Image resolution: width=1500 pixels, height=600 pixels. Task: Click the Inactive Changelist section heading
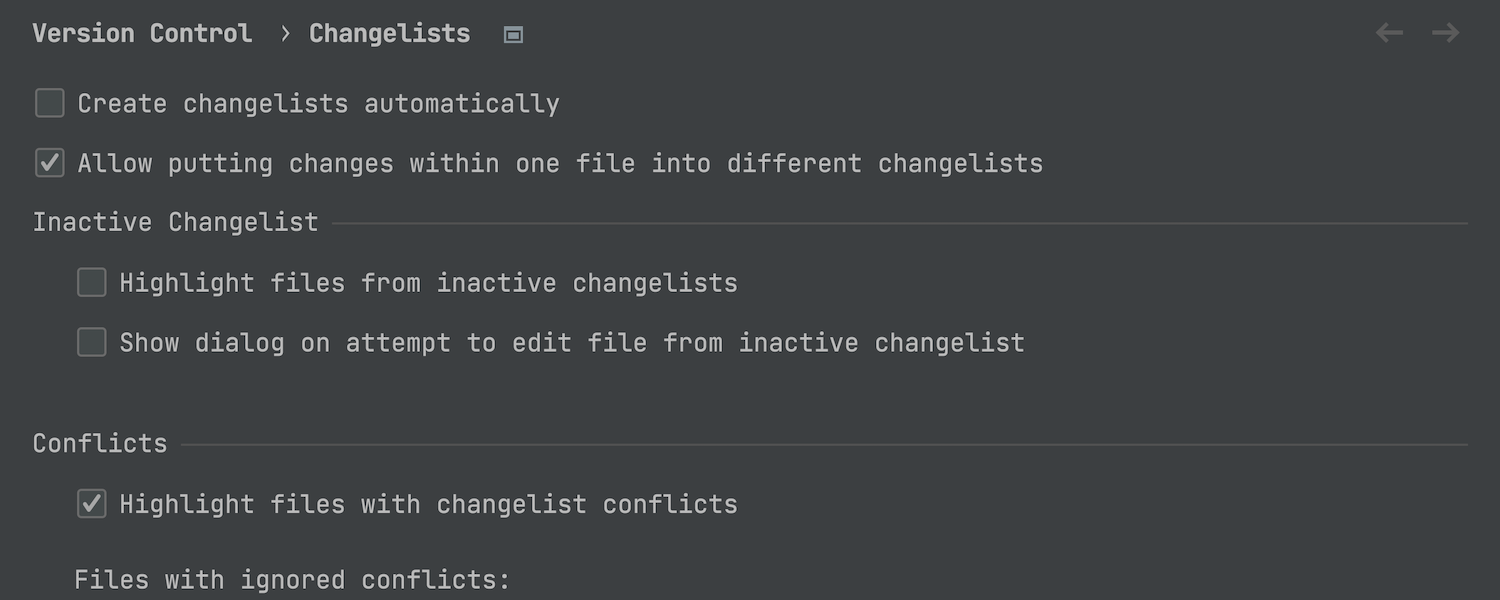click(175, 222)
